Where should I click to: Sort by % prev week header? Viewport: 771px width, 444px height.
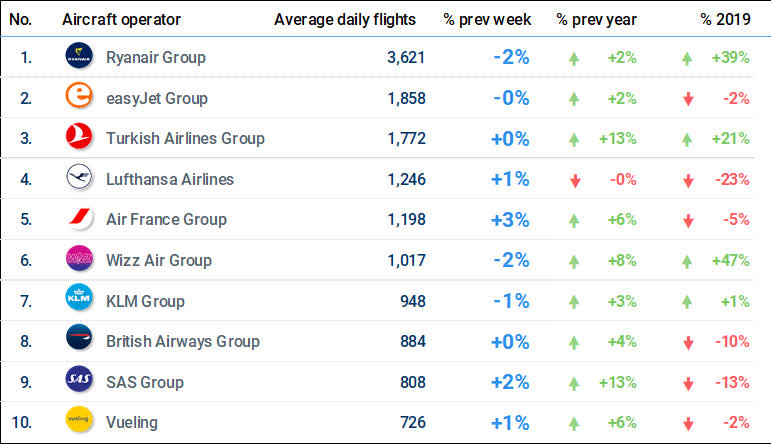click(487, 19)
